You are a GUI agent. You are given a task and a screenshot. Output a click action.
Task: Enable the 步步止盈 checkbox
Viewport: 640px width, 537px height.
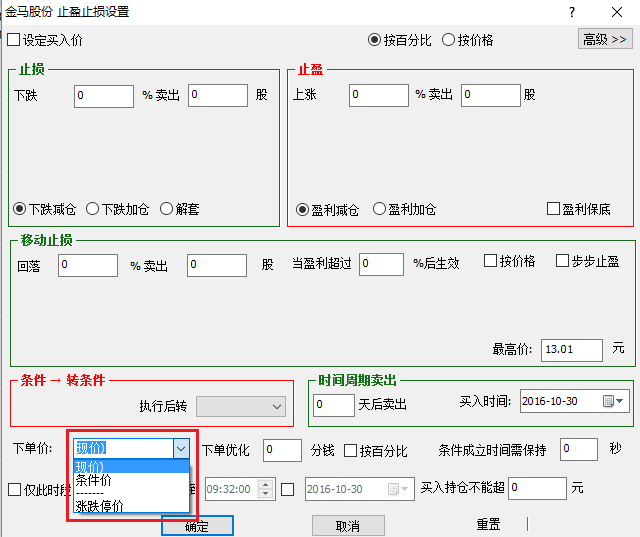(x=562, y=261)
